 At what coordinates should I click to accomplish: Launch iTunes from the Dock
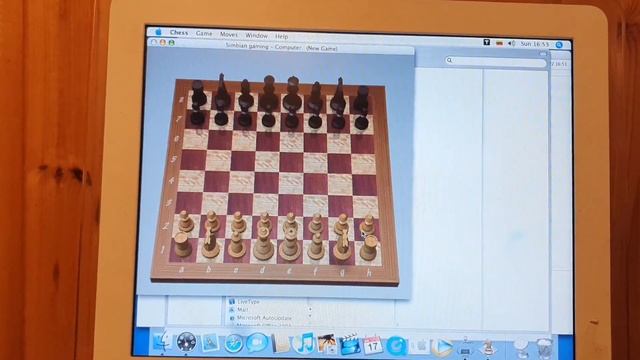pos(304,343)
